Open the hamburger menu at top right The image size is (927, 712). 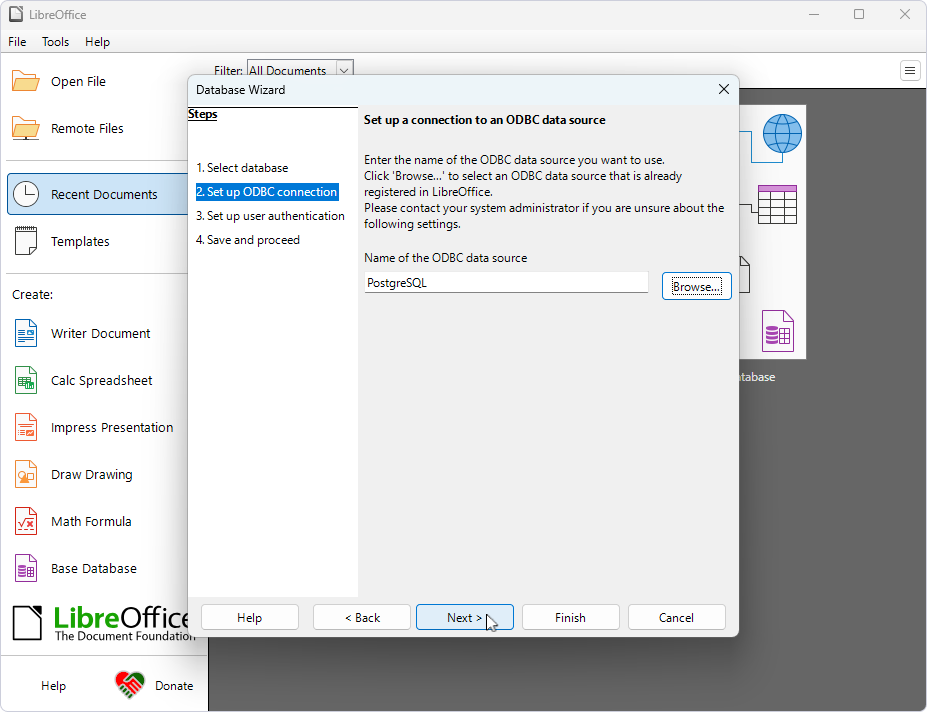(x=910, y=70)
